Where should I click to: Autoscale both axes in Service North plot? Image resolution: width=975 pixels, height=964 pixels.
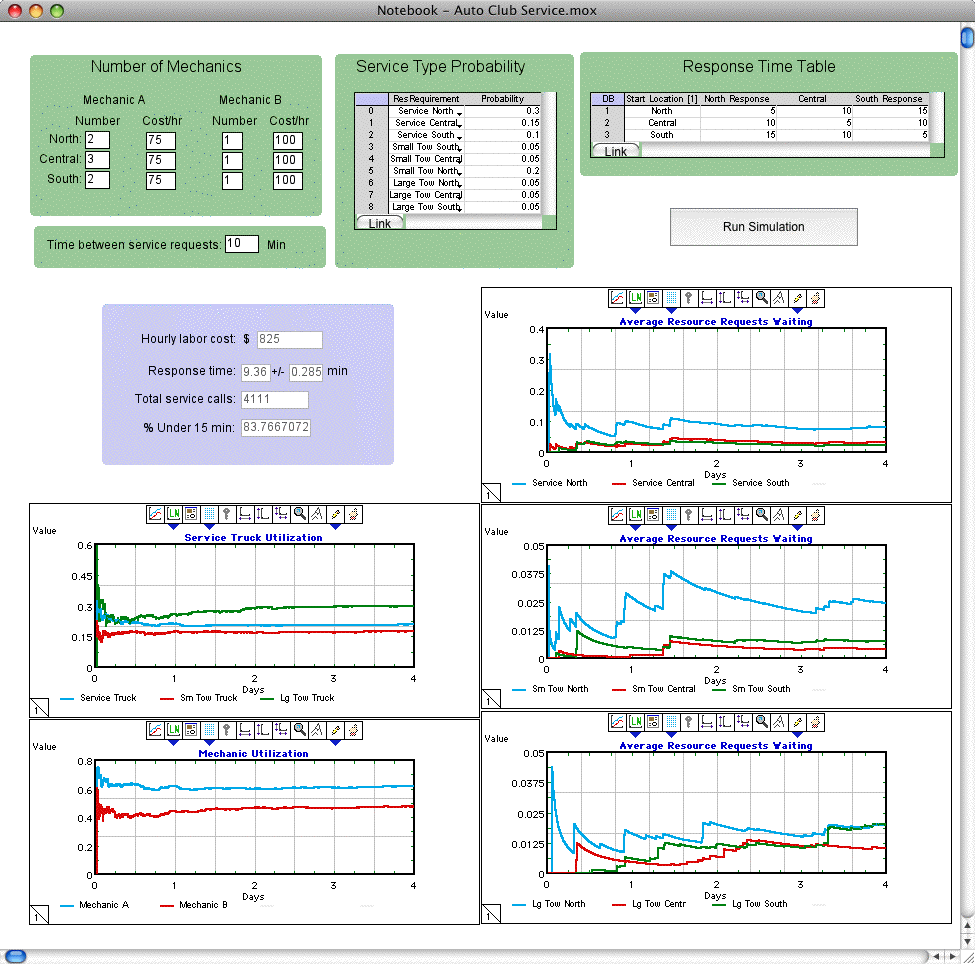743,298
